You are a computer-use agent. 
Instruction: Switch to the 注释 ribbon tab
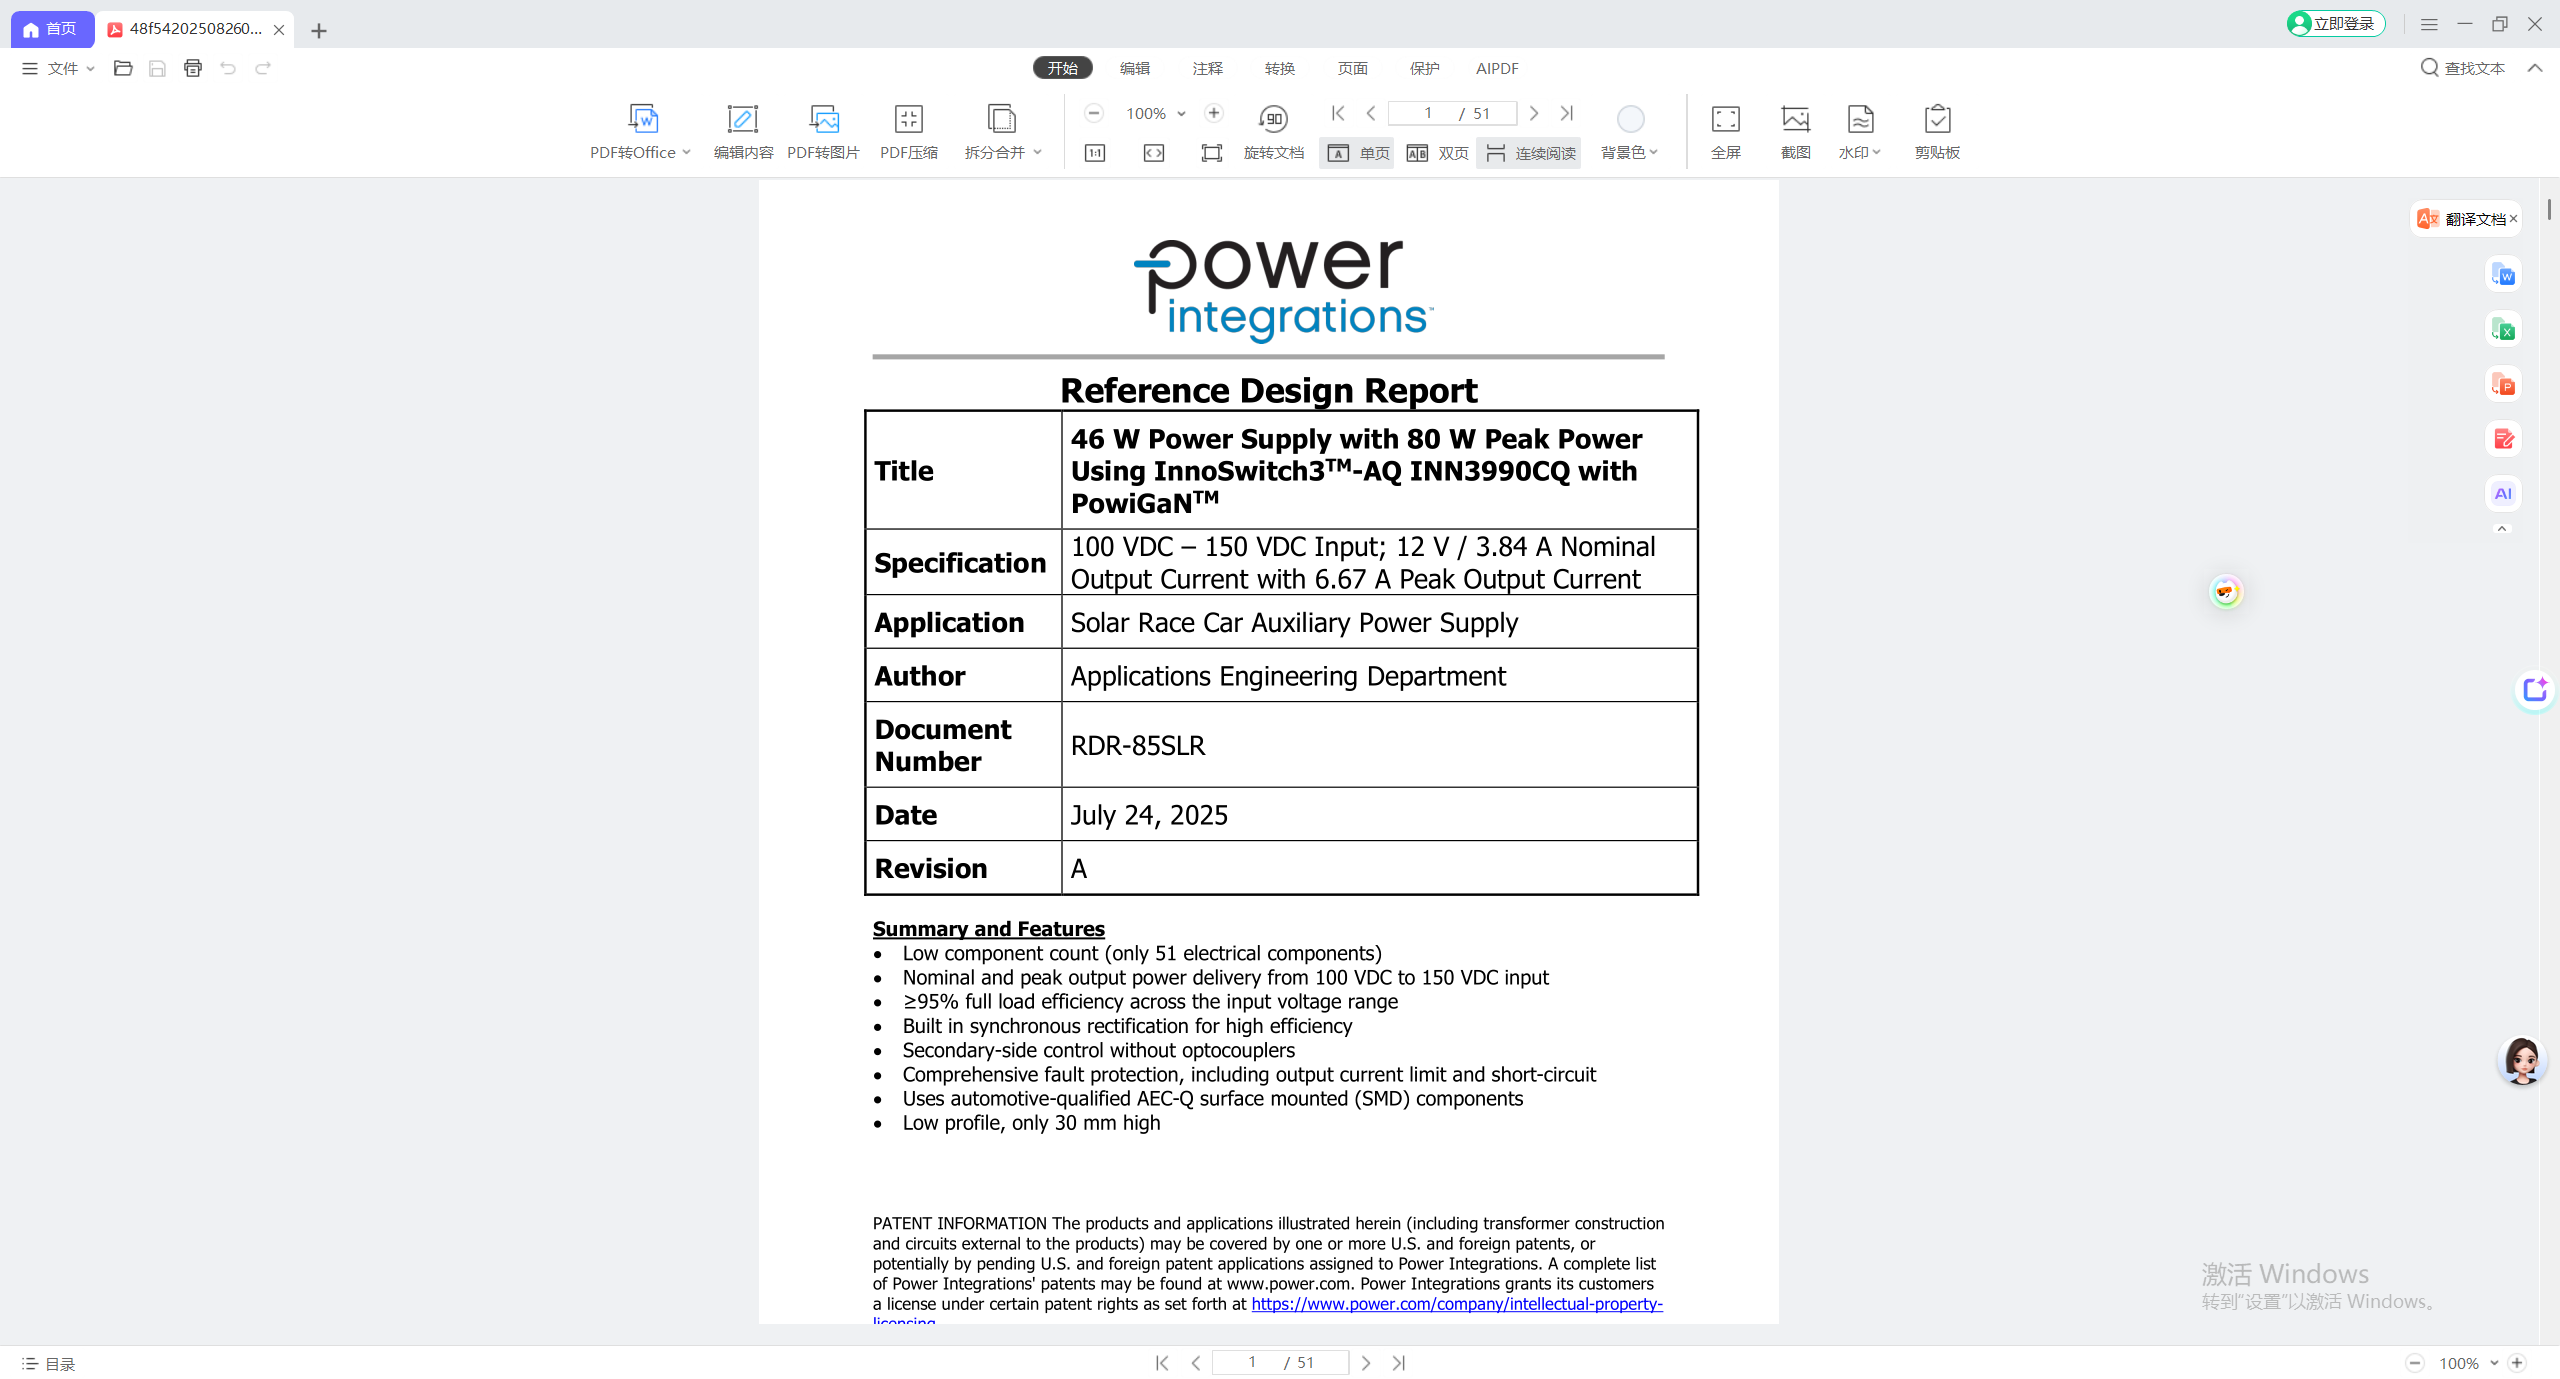[x=1208, y=68]
